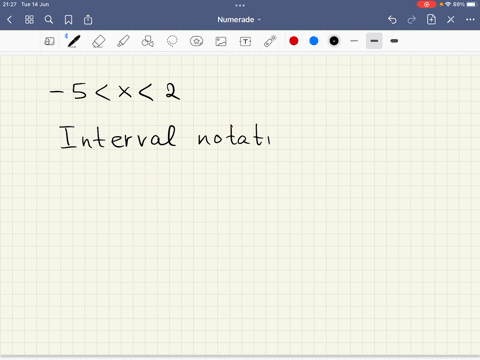Activate the laser pointer tool
480x360 pixels.
(270, 41)
